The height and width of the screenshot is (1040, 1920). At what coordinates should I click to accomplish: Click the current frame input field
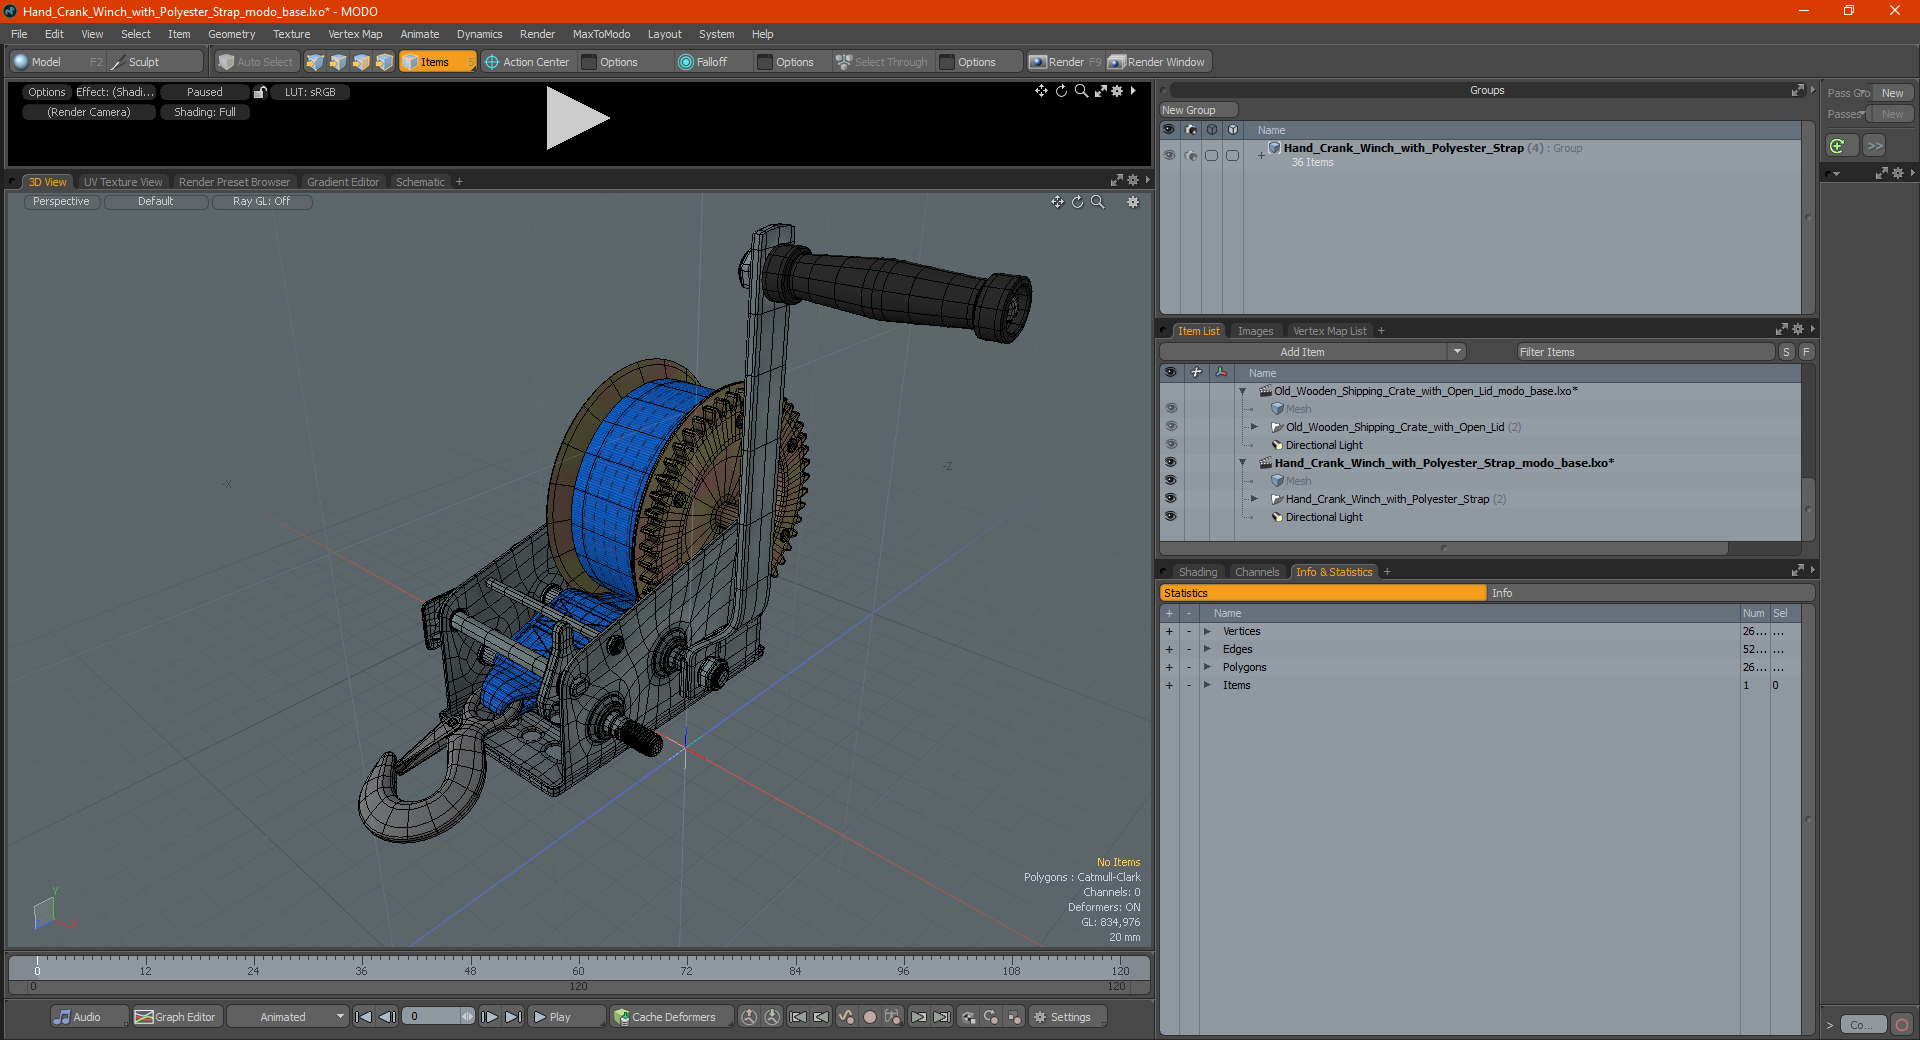click(x=433, y=1017)
